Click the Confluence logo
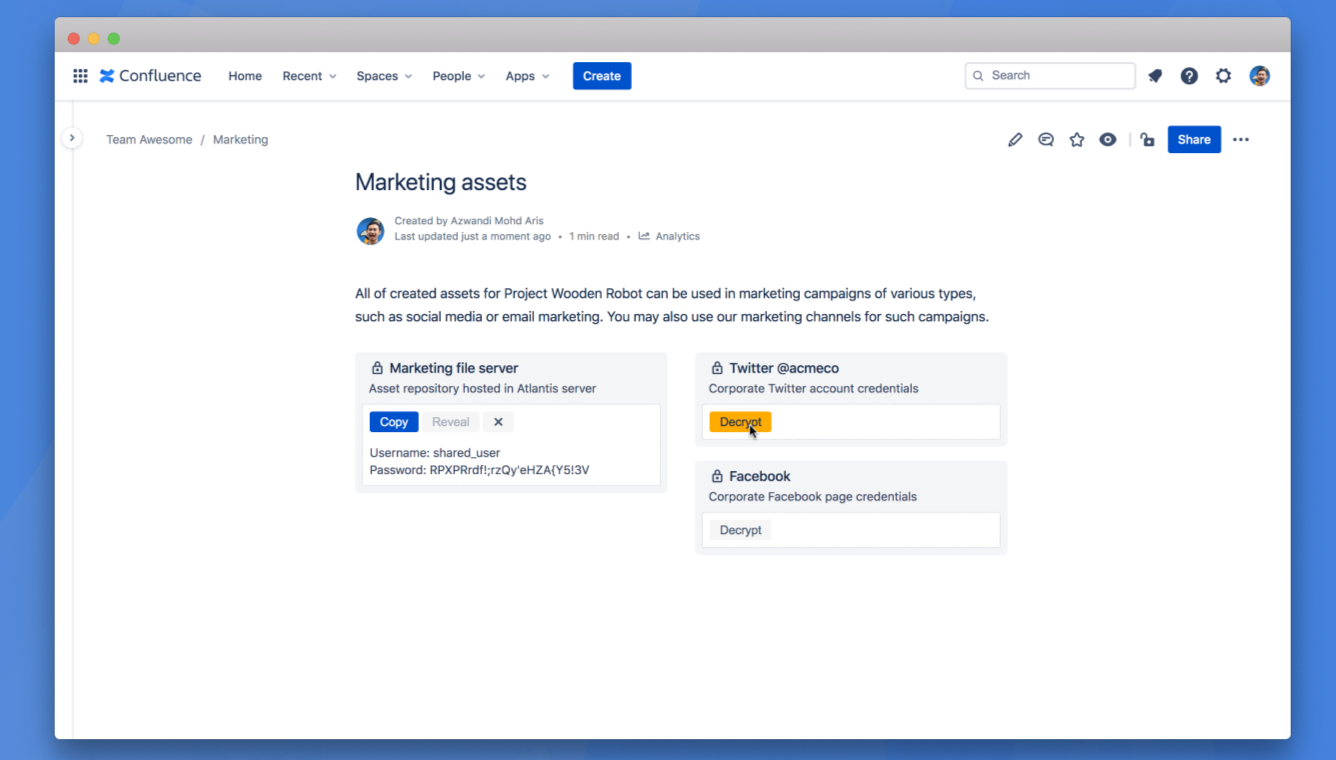The image size is (1336, 760). 150,76
